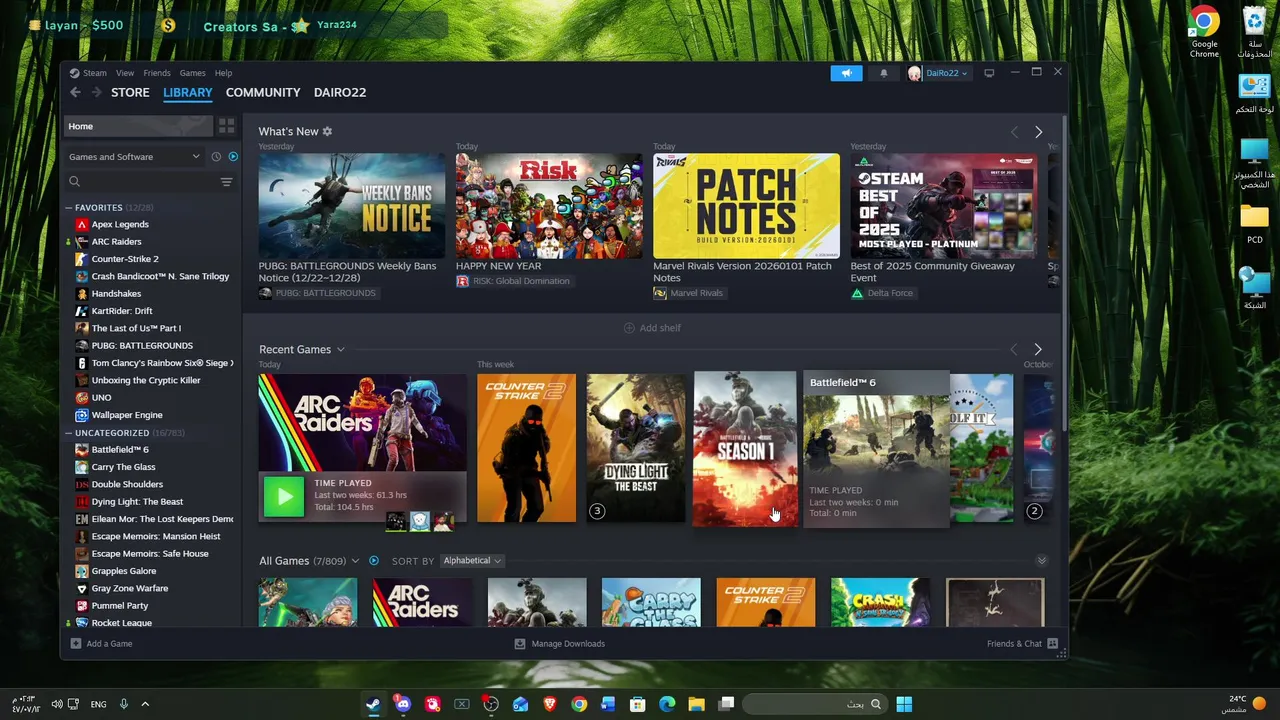Screen dimensions: 1280x720
Task: Open File Explorer from the taskbar
Action: click(x=696, y=704)
